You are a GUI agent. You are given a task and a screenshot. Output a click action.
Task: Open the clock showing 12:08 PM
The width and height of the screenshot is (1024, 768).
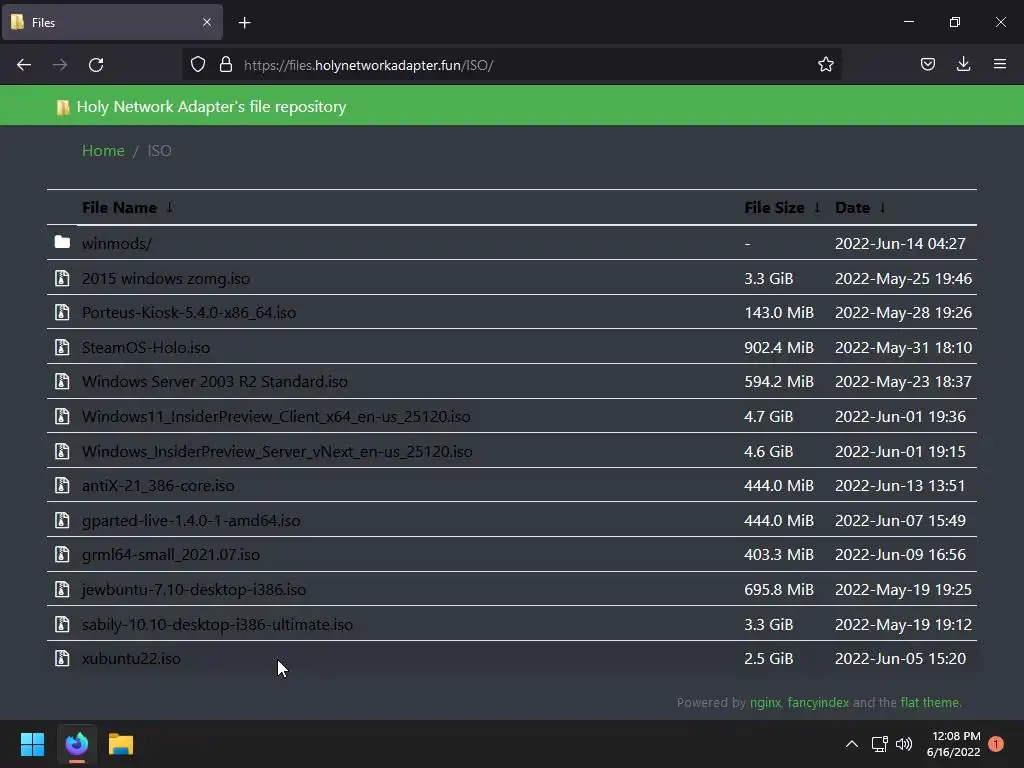click(953, 744)
